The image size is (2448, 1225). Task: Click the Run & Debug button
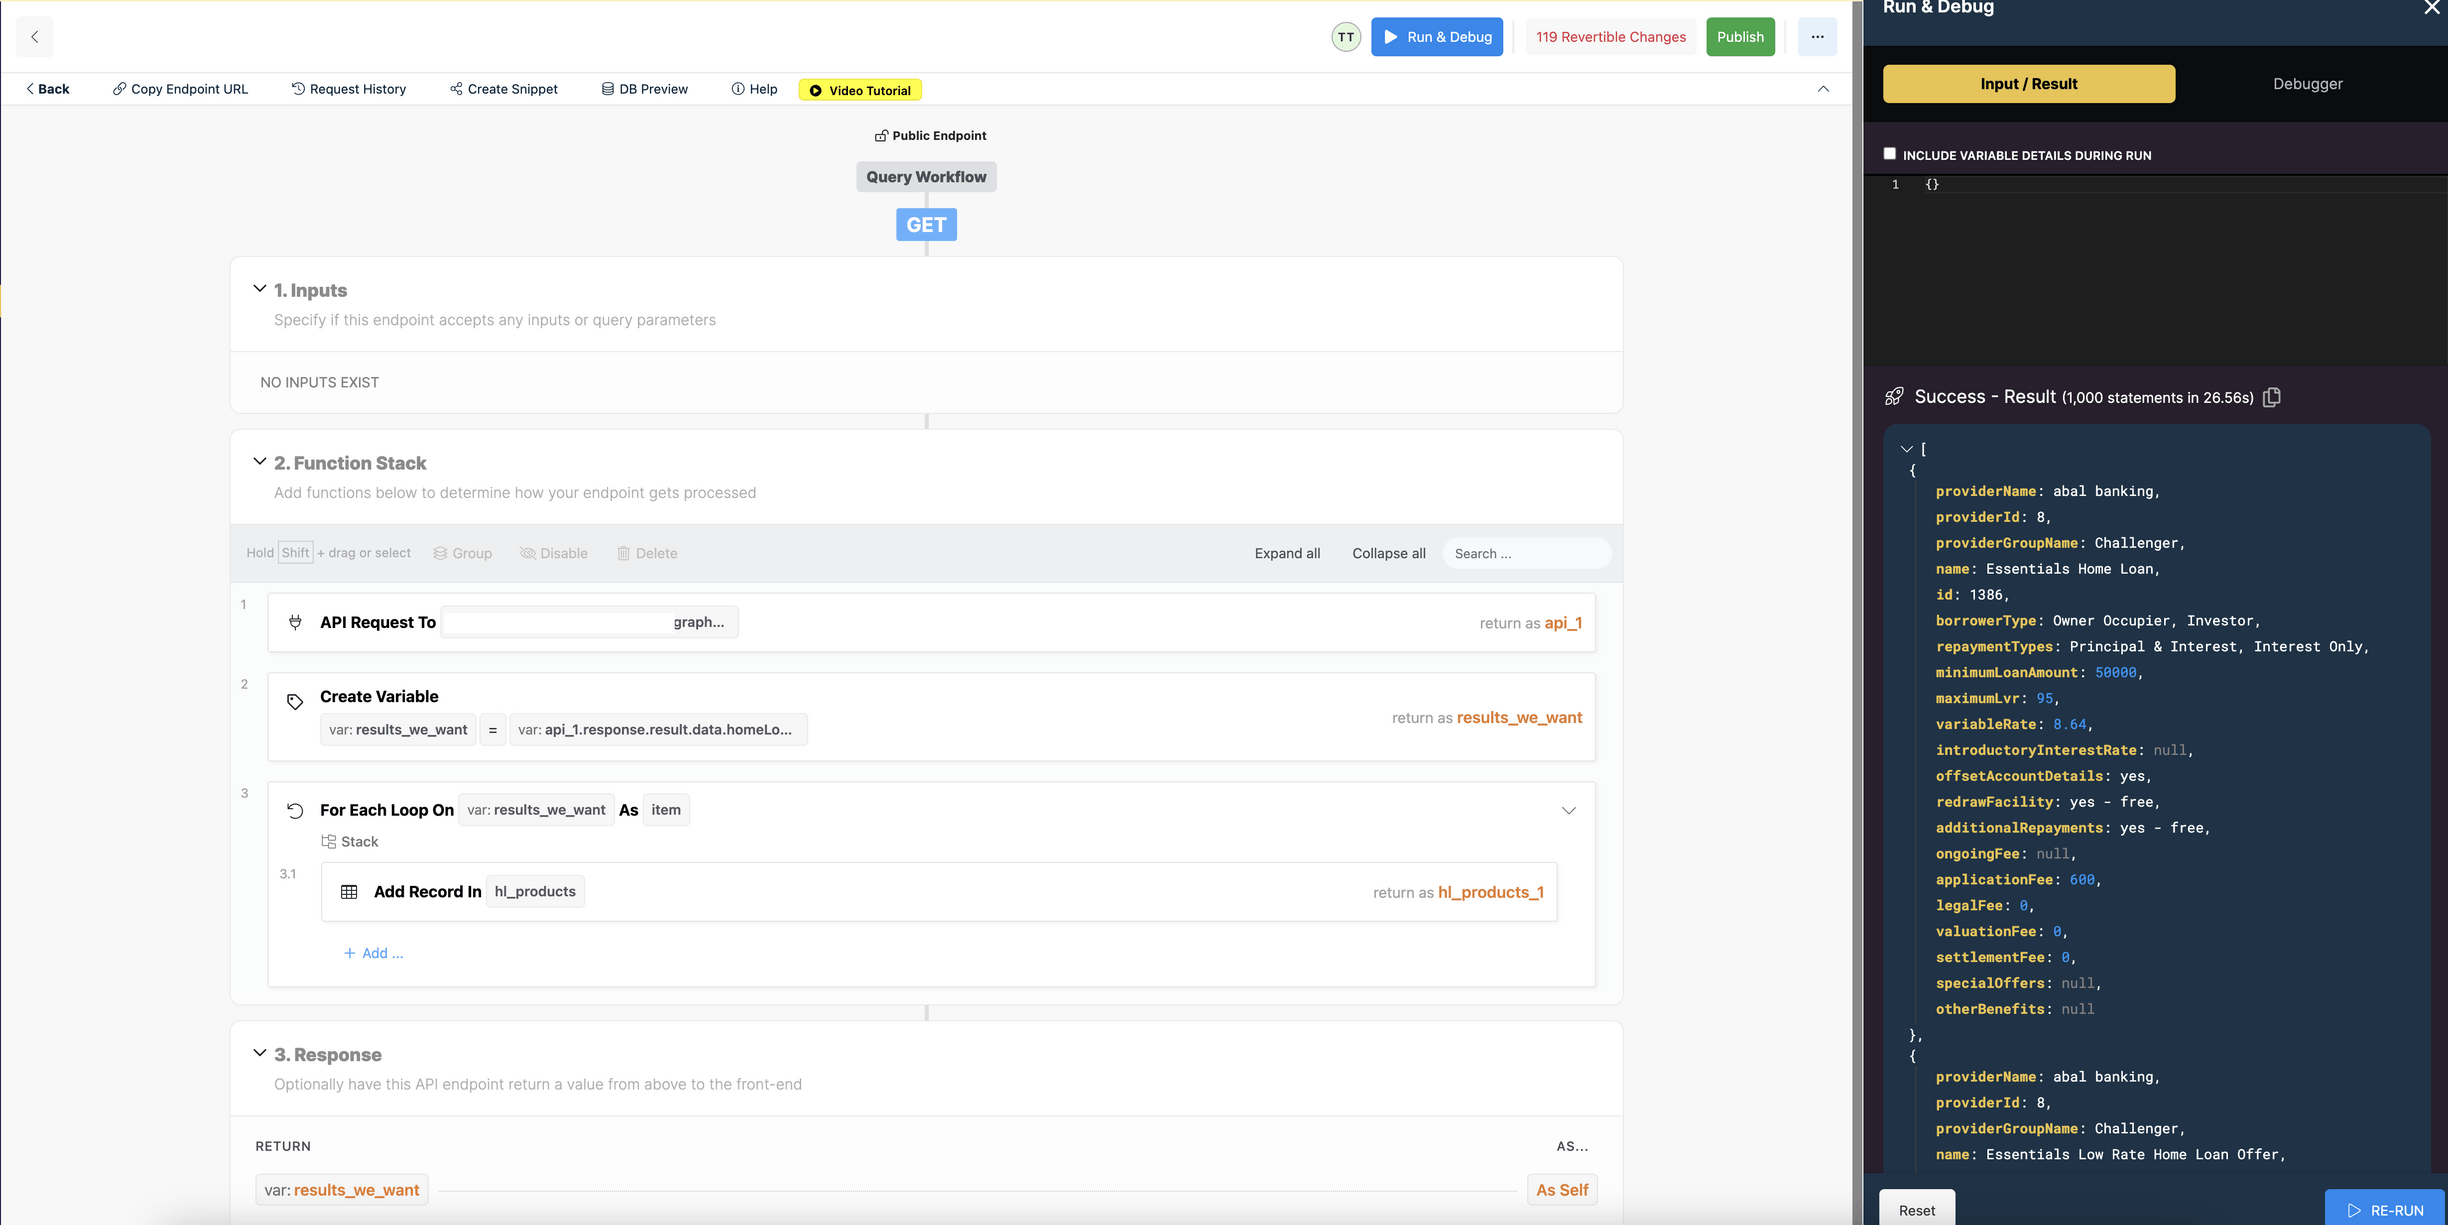(1437, 37)
